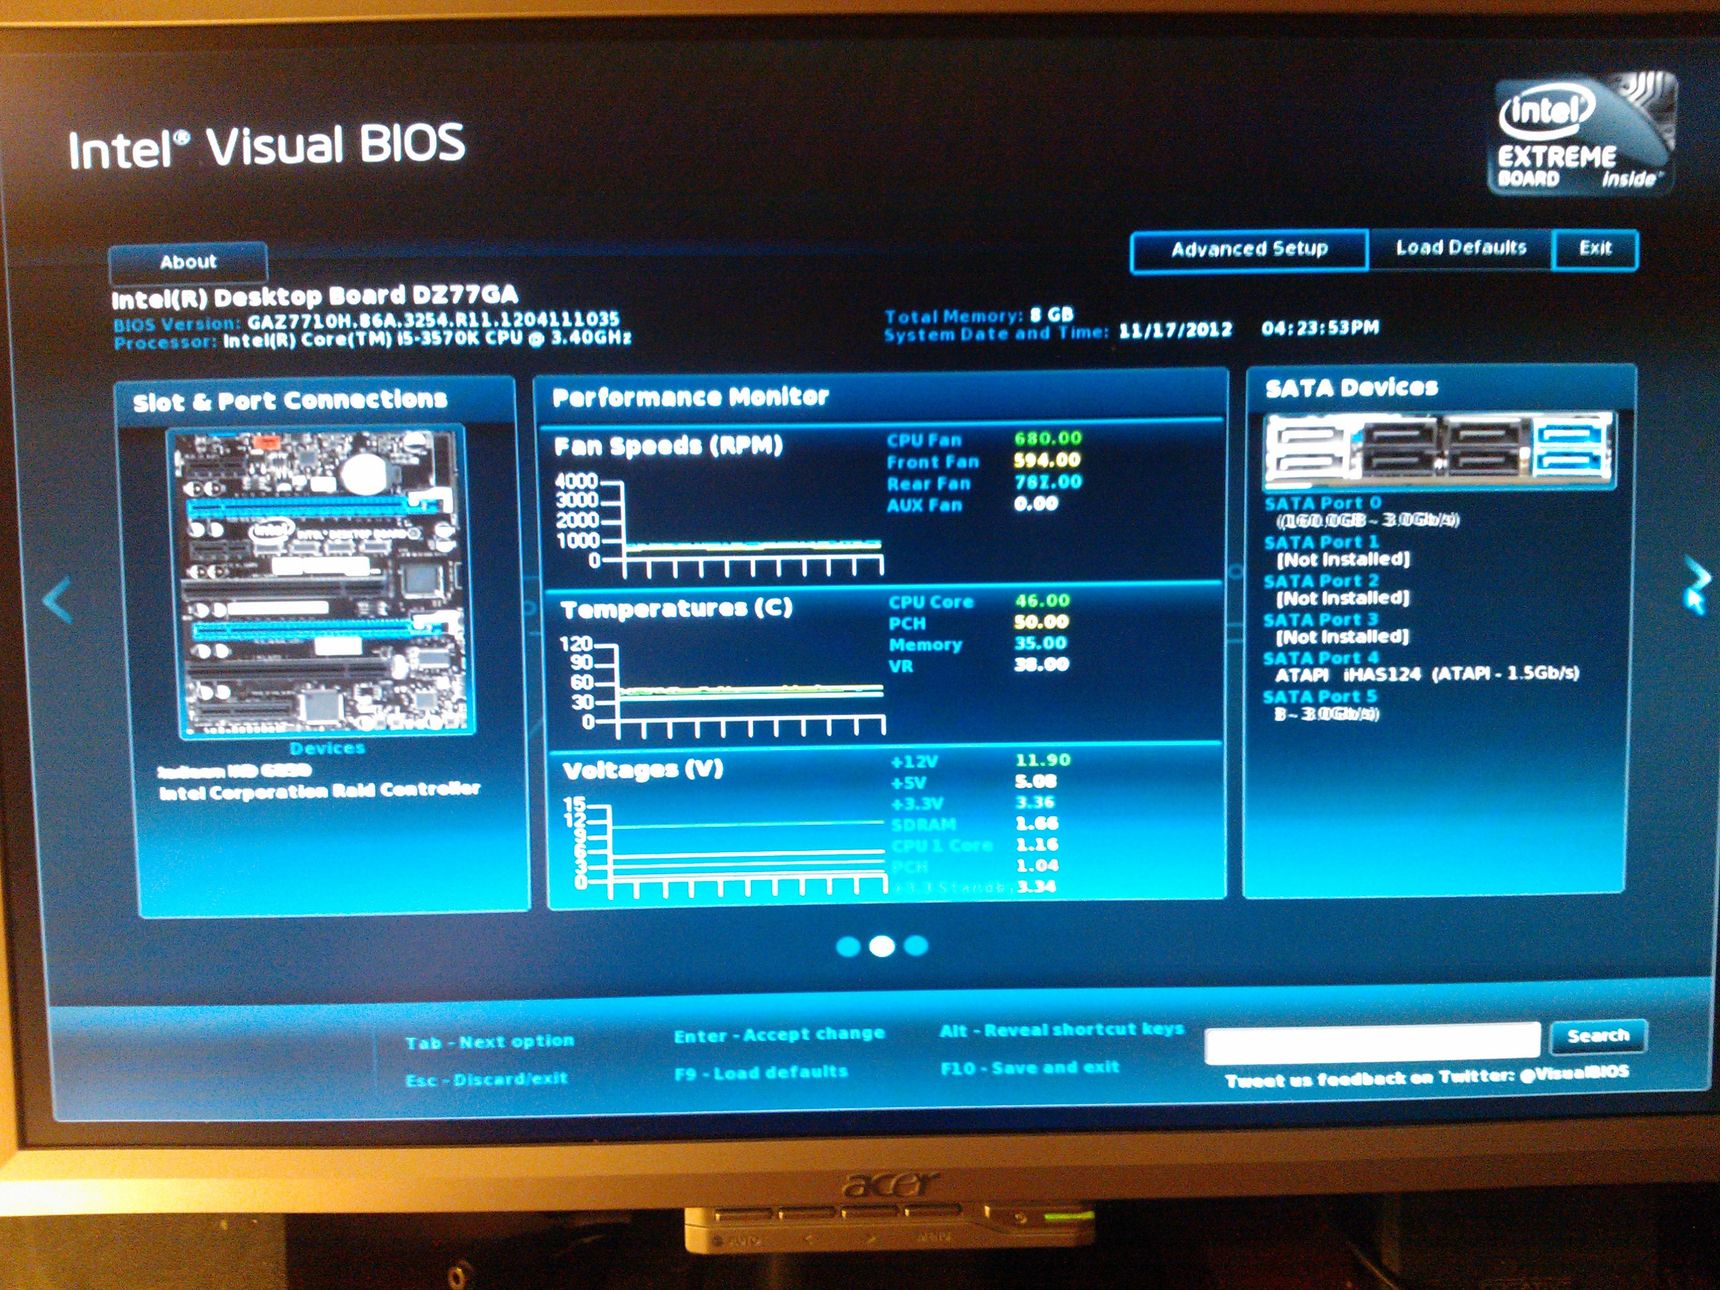The image size is (1720, 1290).
Task: Click the Intel Extreme Board logo
Action: 1584,132
